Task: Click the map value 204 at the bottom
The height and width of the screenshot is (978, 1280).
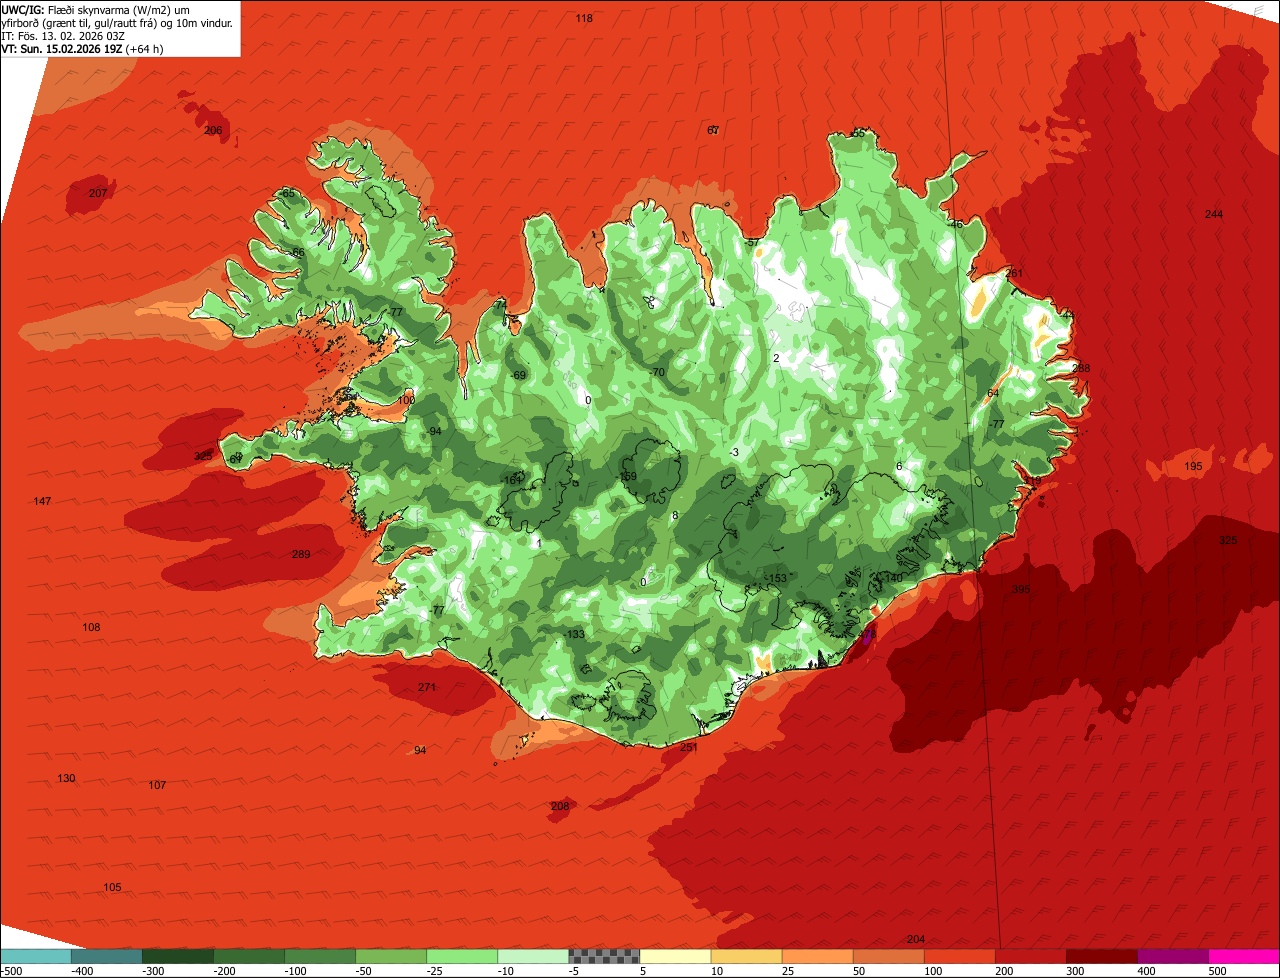Action: point(915,939)
